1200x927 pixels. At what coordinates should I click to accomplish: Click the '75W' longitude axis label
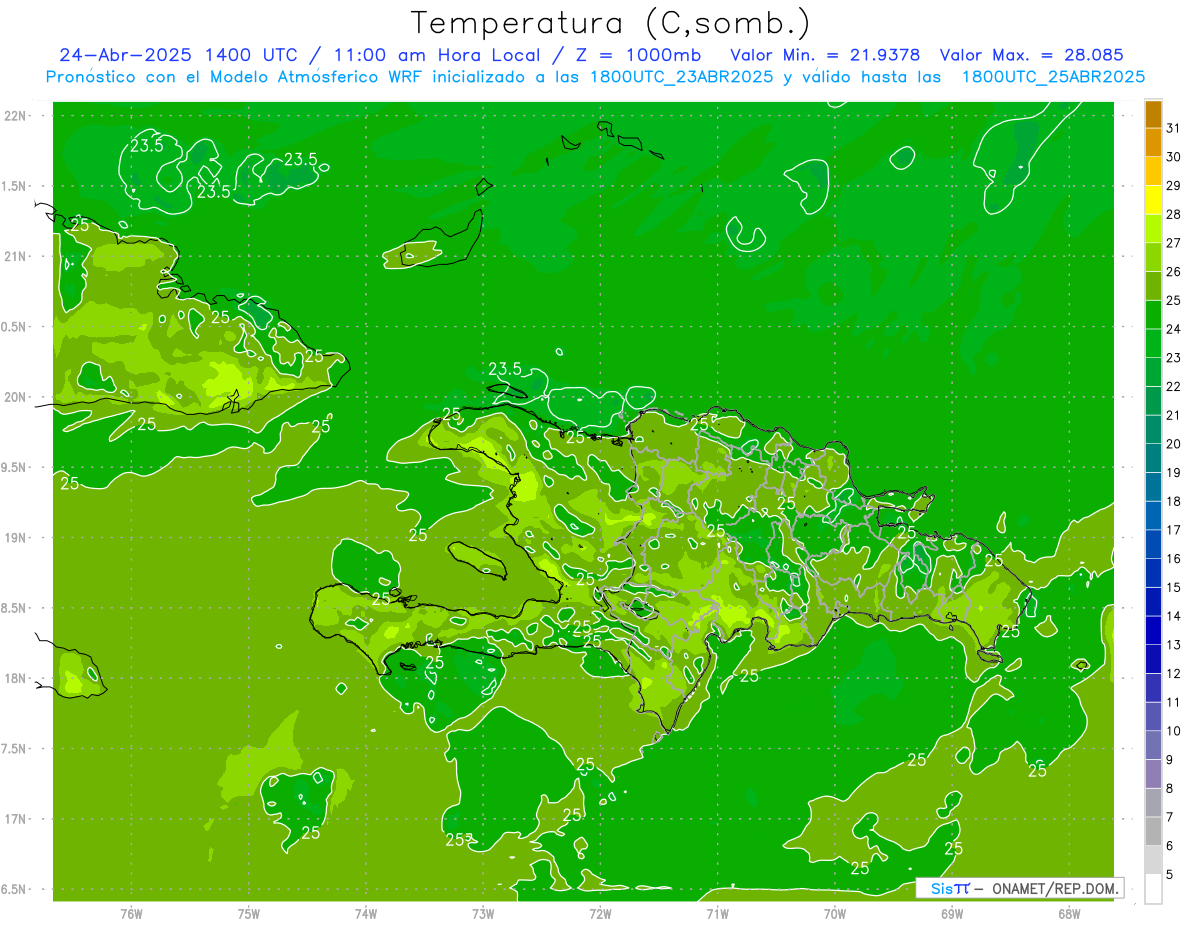249,914
